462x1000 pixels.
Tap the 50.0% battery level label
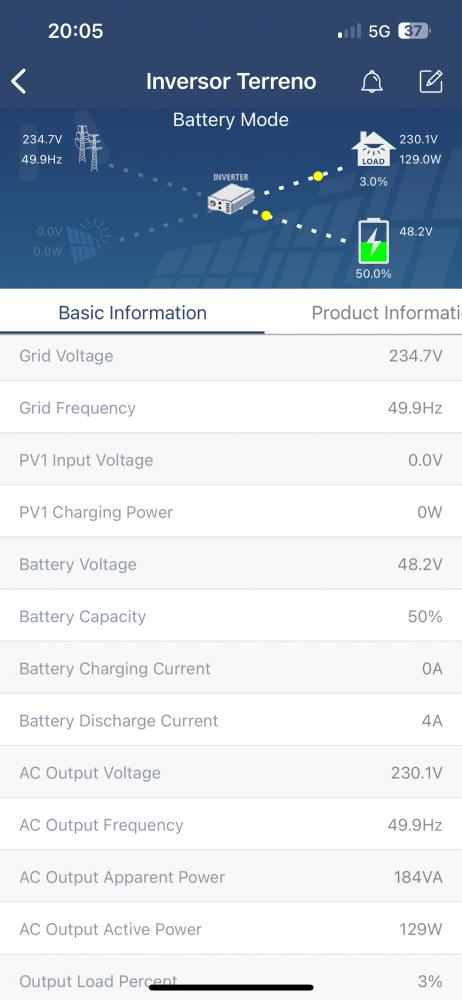tap(374, 274)
